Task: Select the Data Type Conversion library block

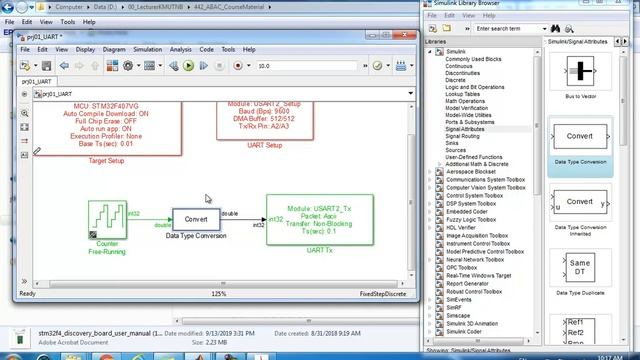Action: click(x=580, y=137)
